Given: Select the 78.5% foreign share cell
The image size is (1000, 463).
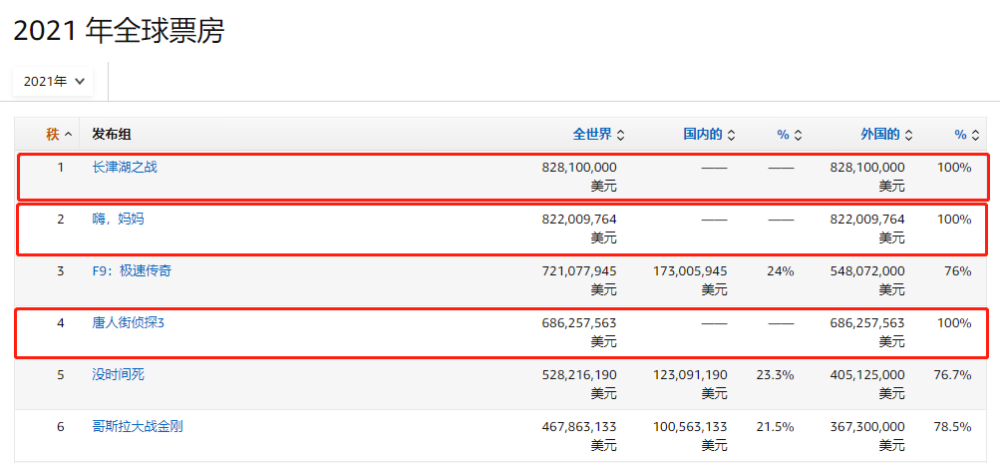Looking at the screenshot, I should [x=952, y=426].
